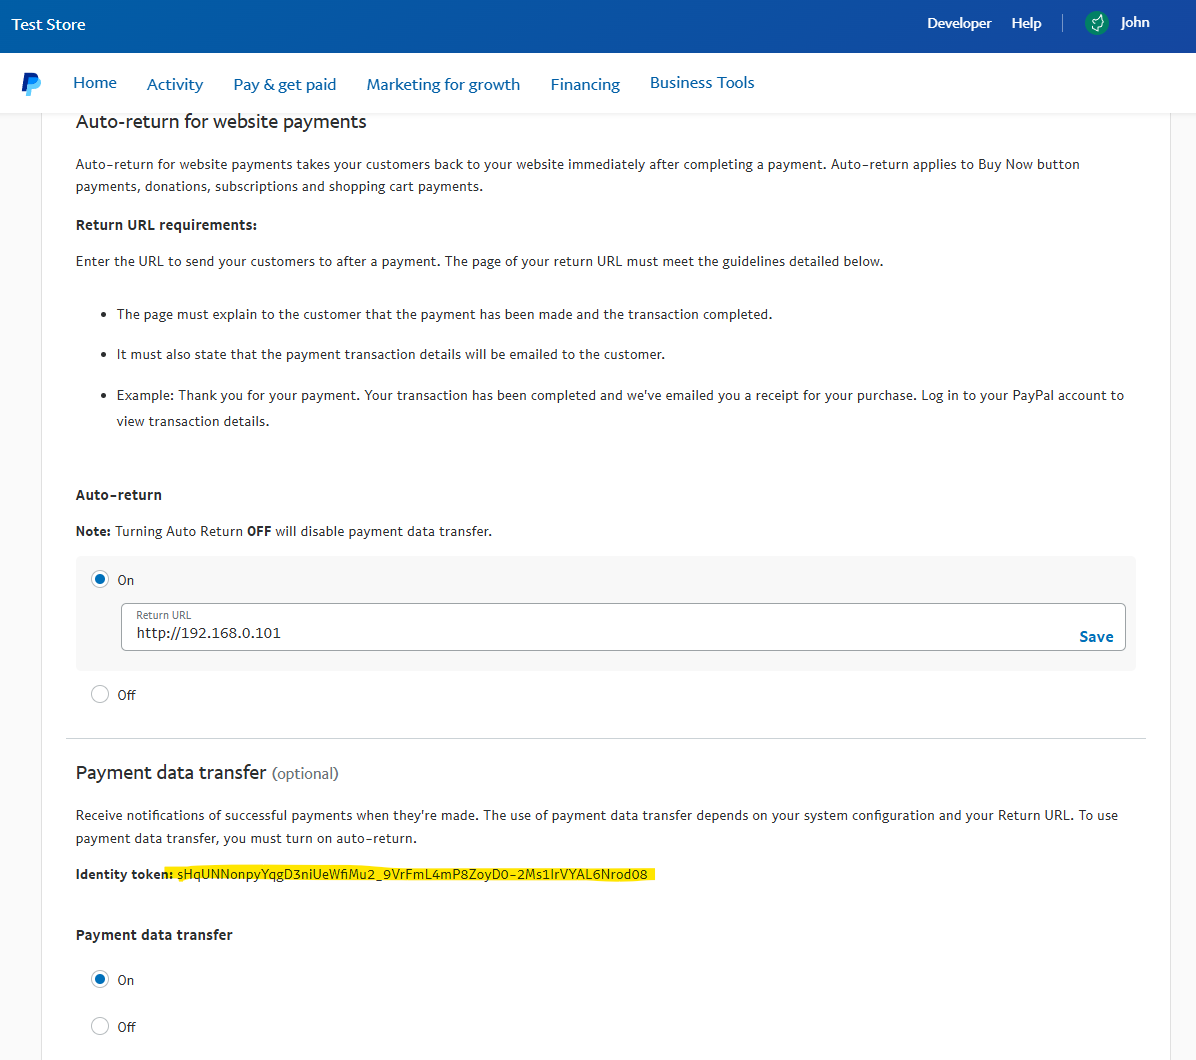
Task: Click the Developer link
Action: (x=959, y=23)
